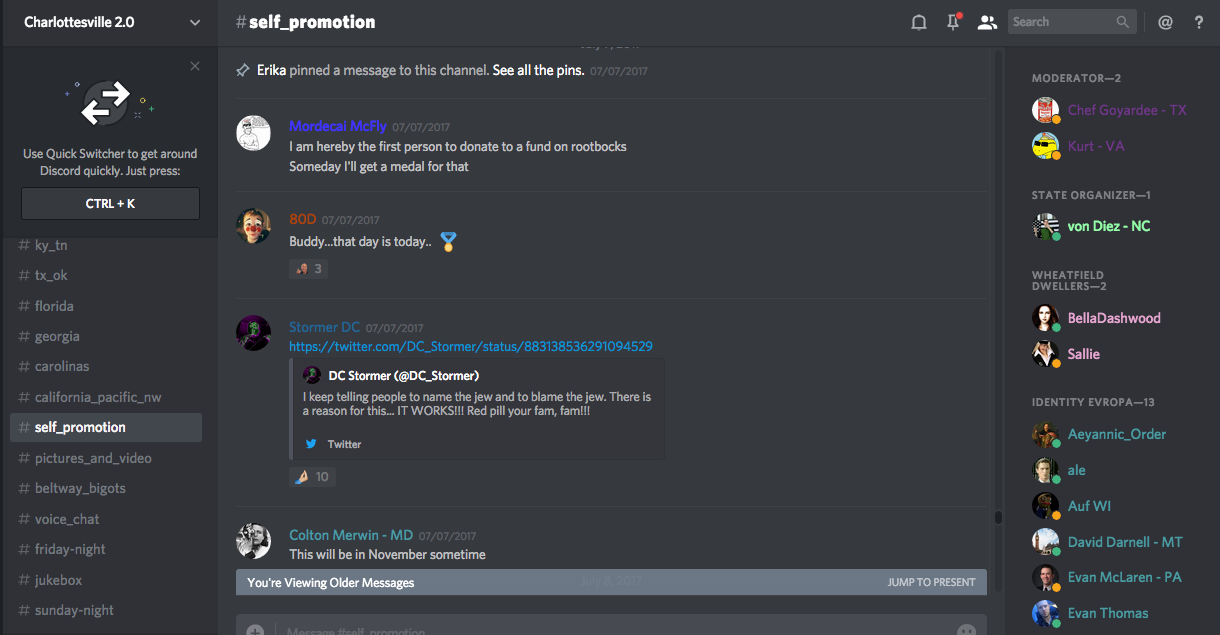Open notification settings bell icon

pos(918,22)
